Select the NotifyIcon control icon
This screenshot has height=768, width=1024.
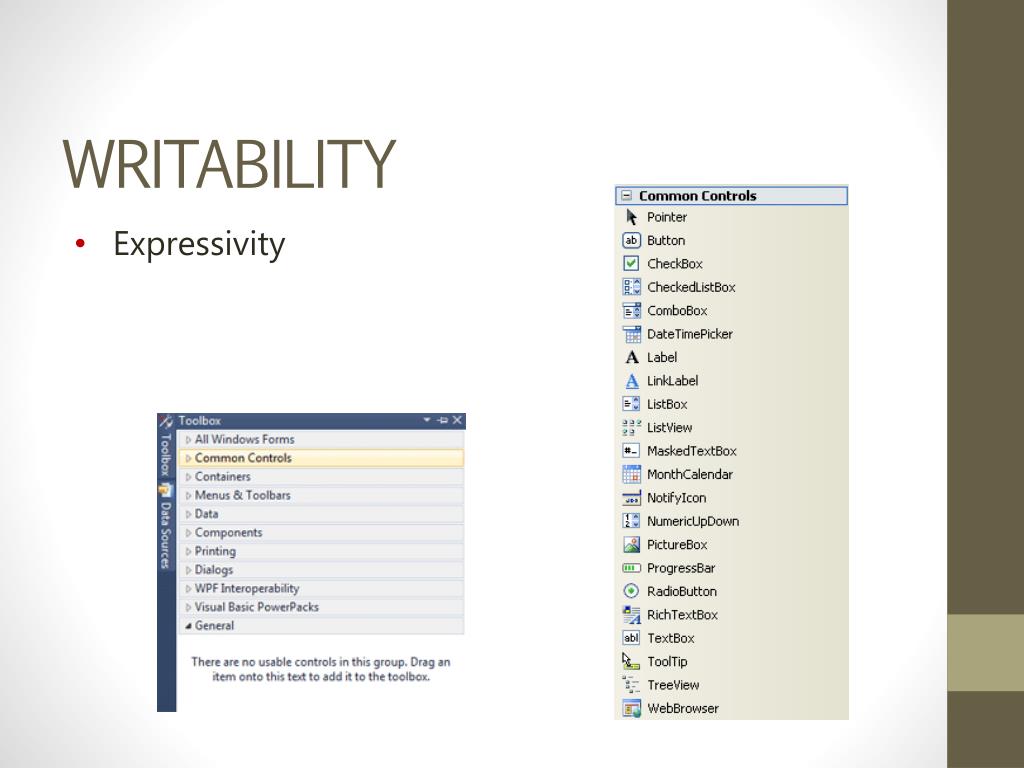[x=631, y=498]
